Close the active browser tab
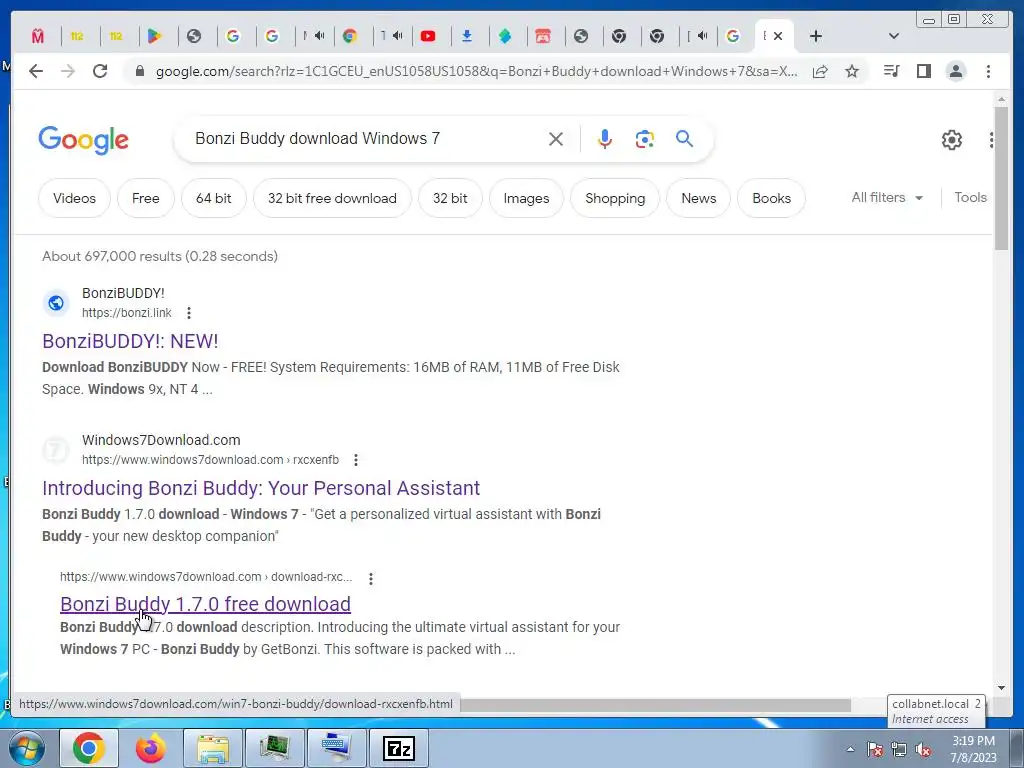Viewport: 1024px width, 768px height. [x=778, y=36]
